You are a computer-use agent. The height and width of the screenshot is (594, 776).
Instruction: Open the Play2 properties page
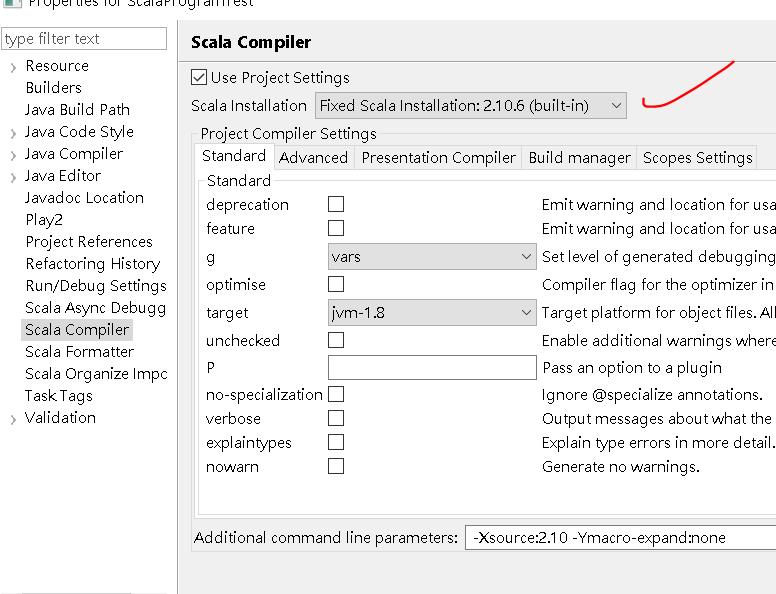44,220
